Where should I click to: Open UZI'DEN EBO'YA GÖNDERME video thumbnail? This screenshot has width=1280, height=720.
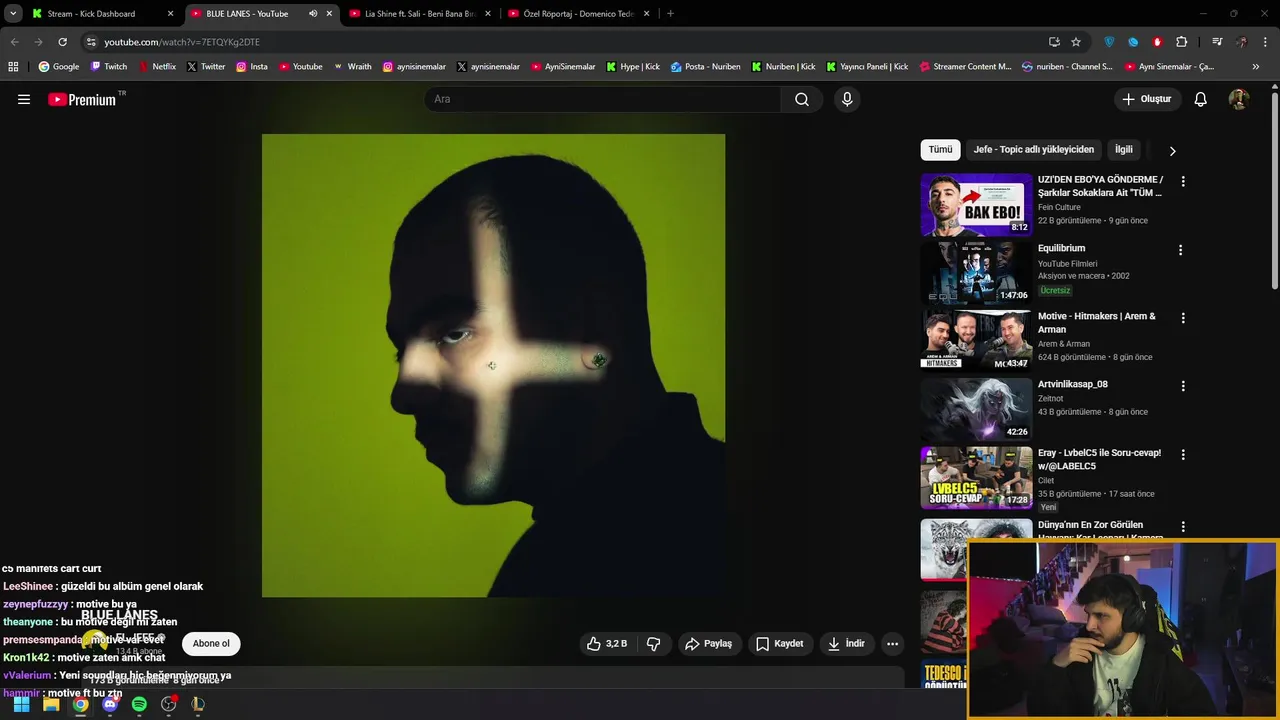(x=976, y=205)
